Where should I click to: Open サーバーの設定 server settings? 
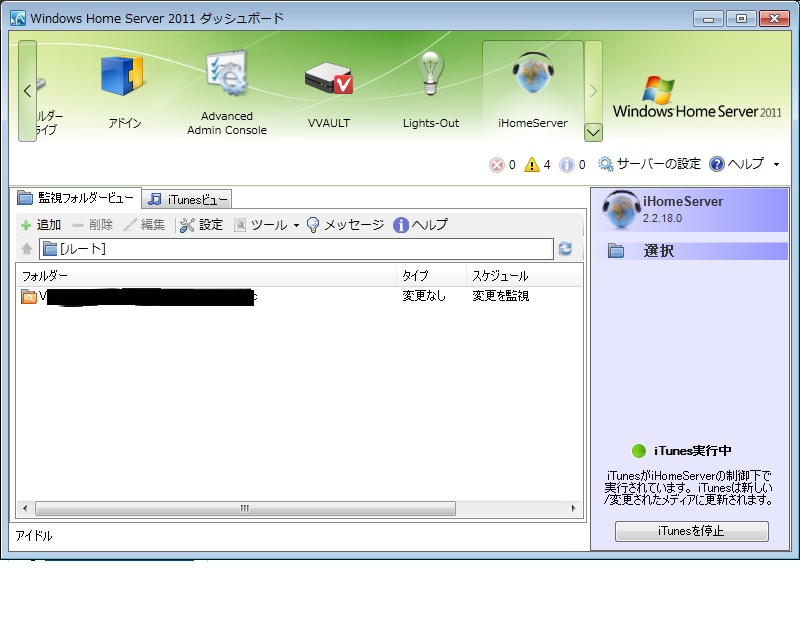[x=649, y=164]
